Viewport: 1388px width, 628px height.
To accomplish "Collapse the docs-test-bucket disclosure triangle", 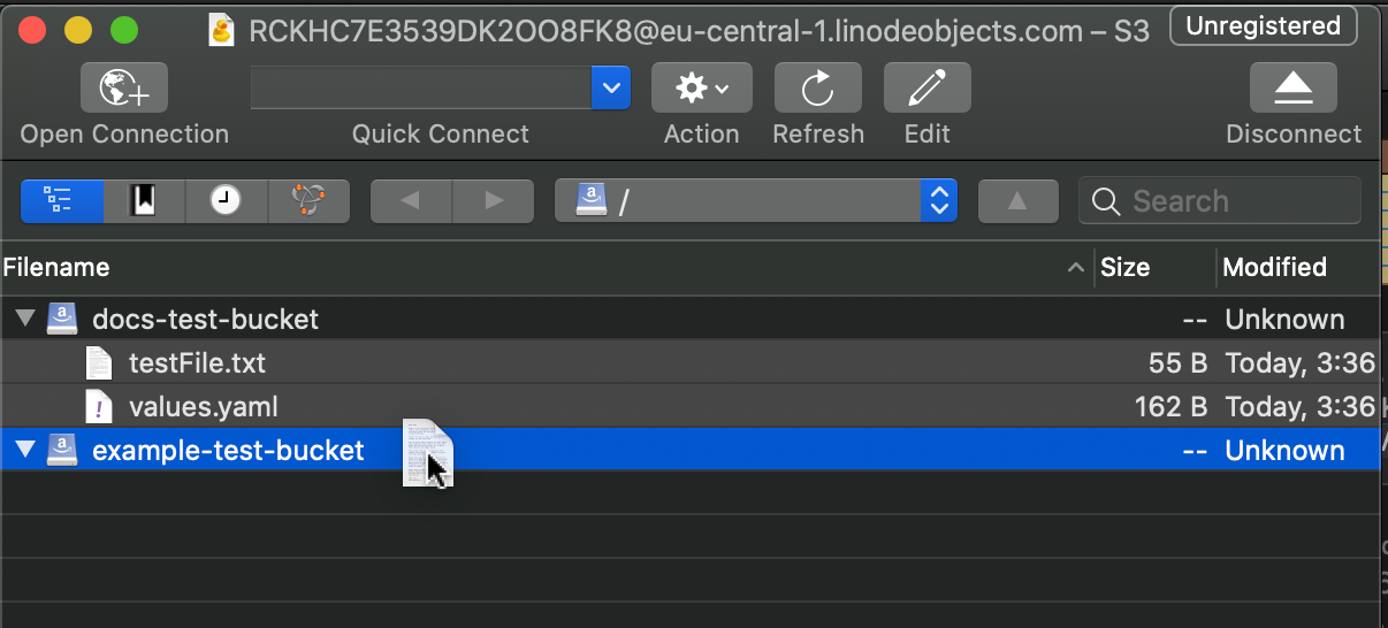I will (x=25, y=318).
